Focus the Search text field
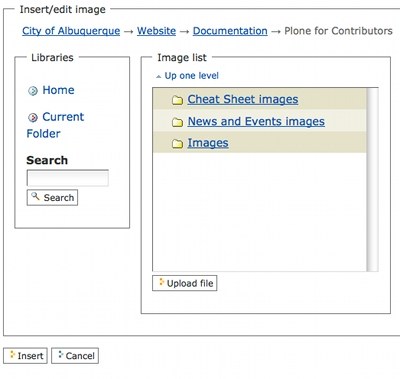This screenshot has width=400, height=379. coord(68,178)
